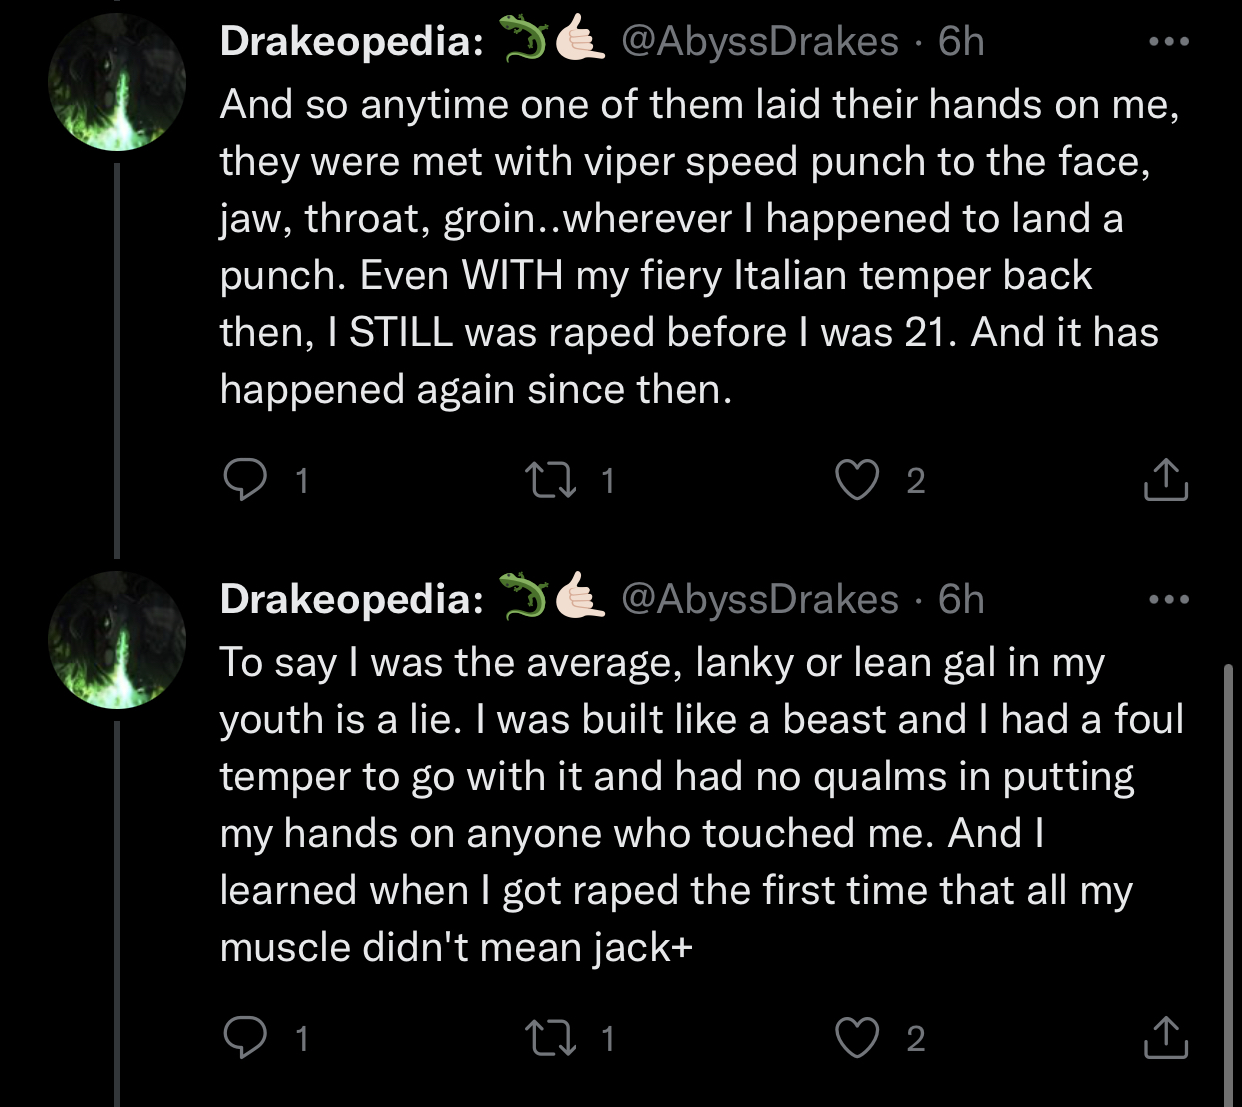Share the second tweet

point(1165,1038)
